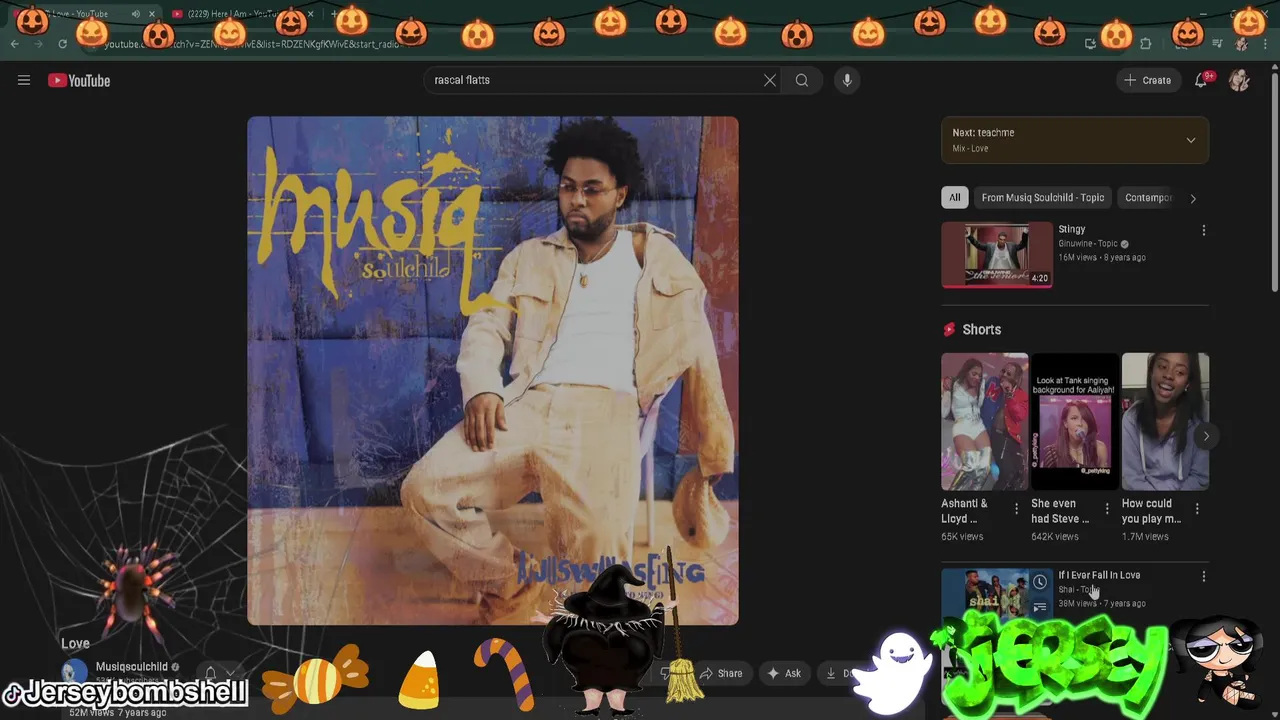This screenshot has height=720, width=1280.
Task: Open options for 'Ashanti & Lloyd' short
Action: [x=1017, y=509]
